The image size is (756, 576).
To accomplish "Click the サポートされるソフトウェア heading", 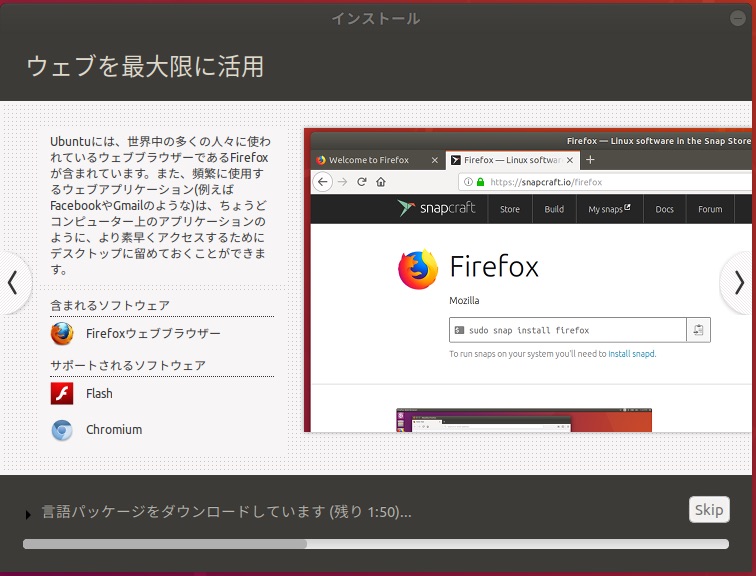I will (128, 365).
